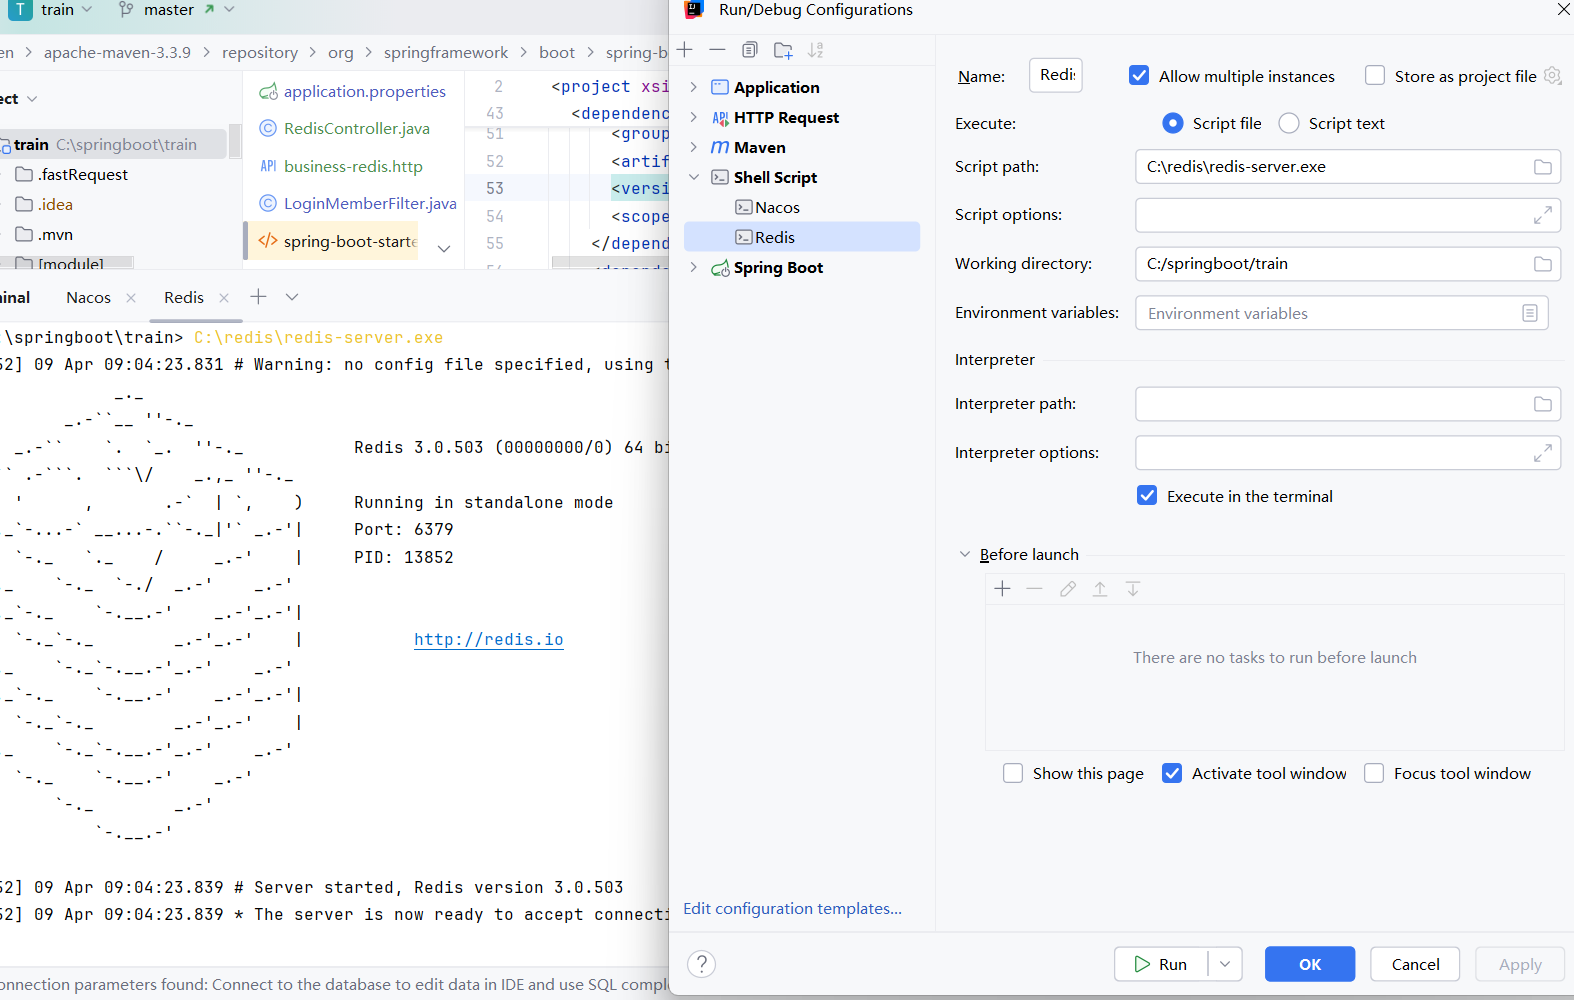
Task: Add a new terminal tab
Action: [258, 297]
